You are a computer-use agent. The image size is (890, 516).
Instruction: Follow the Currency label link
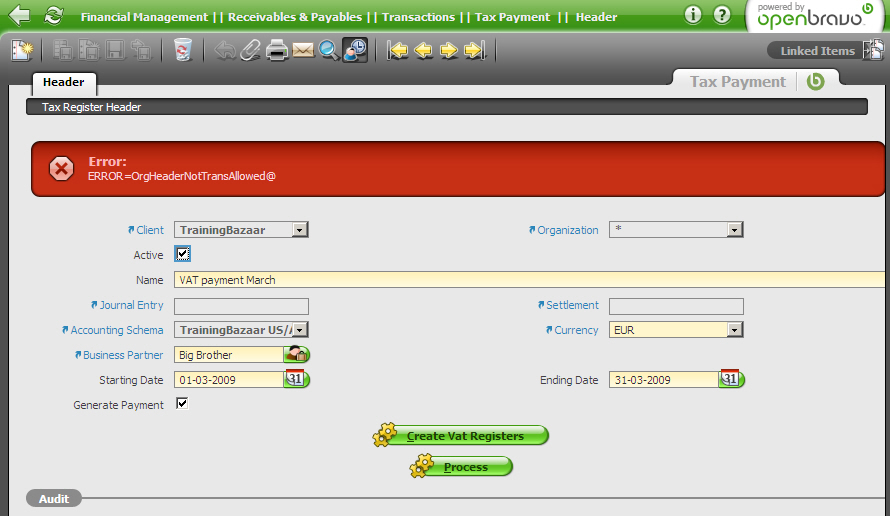(x=576, y=330)
